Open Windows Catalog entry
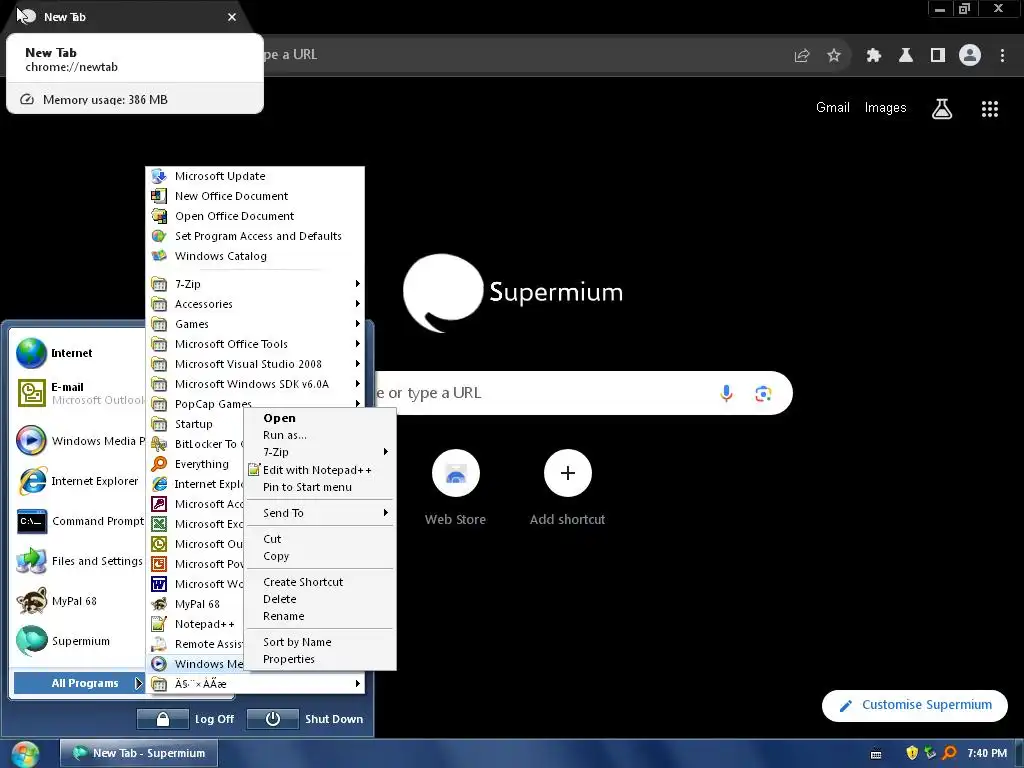This screenshot has height=768, width=1024. 255,256
